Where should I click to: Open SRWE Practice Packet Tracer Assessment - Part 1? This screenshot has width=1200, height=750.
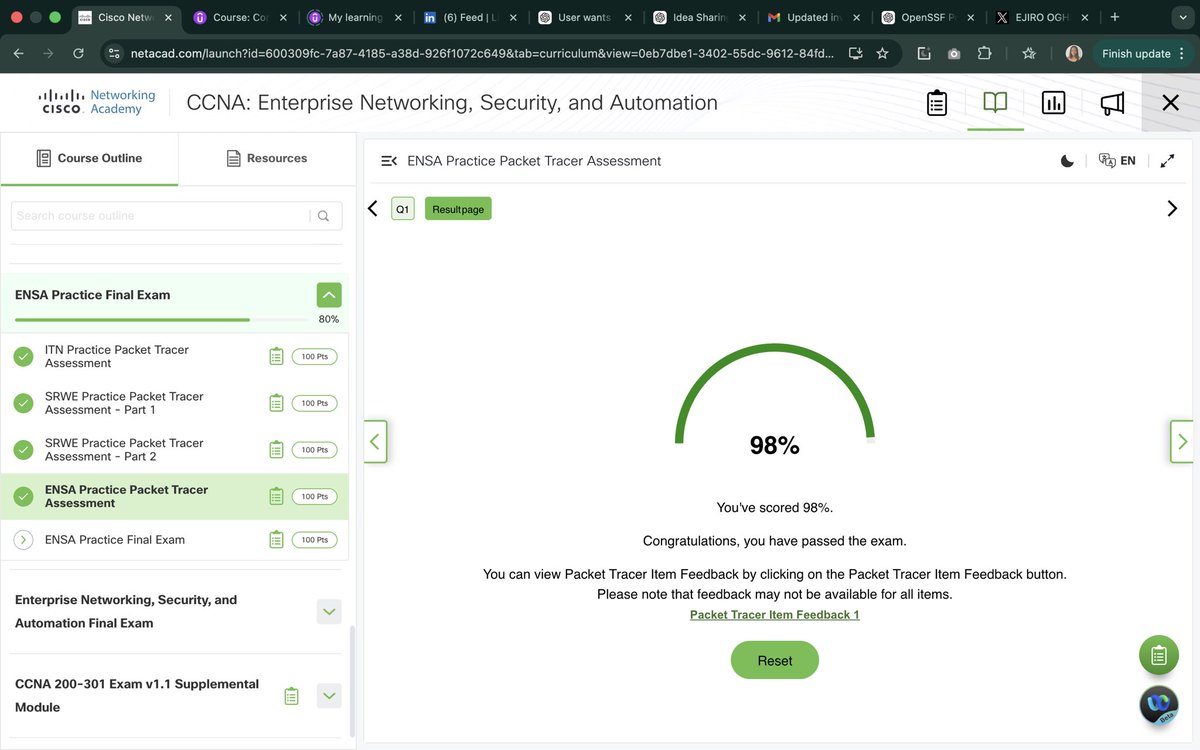(124, 403)
